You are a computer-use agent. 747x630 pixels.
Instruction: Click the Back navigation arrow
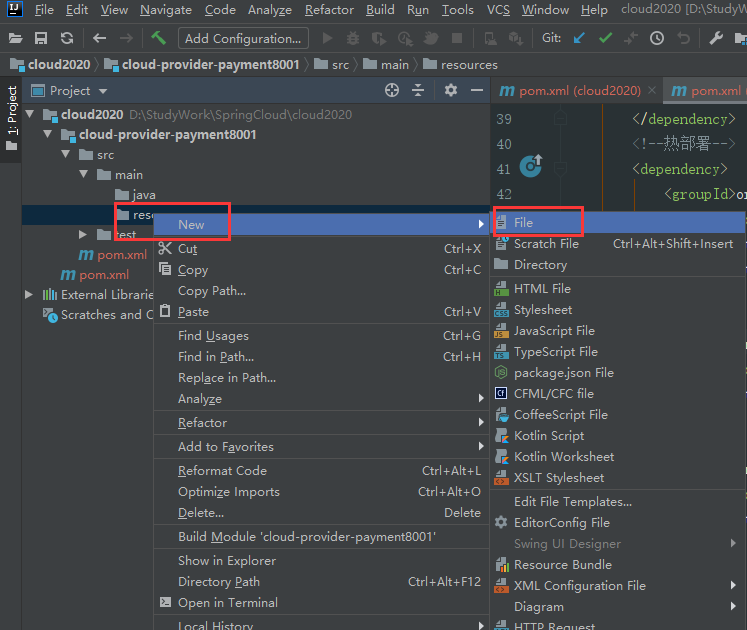pyautogui.click(x=99, y=38)
